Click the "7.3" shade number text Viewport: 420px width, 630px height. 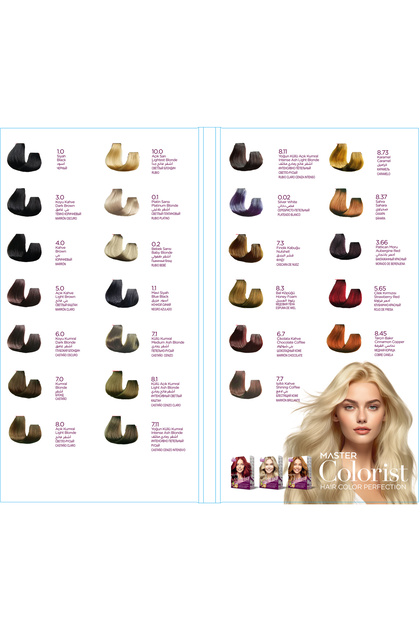point(281,243)
